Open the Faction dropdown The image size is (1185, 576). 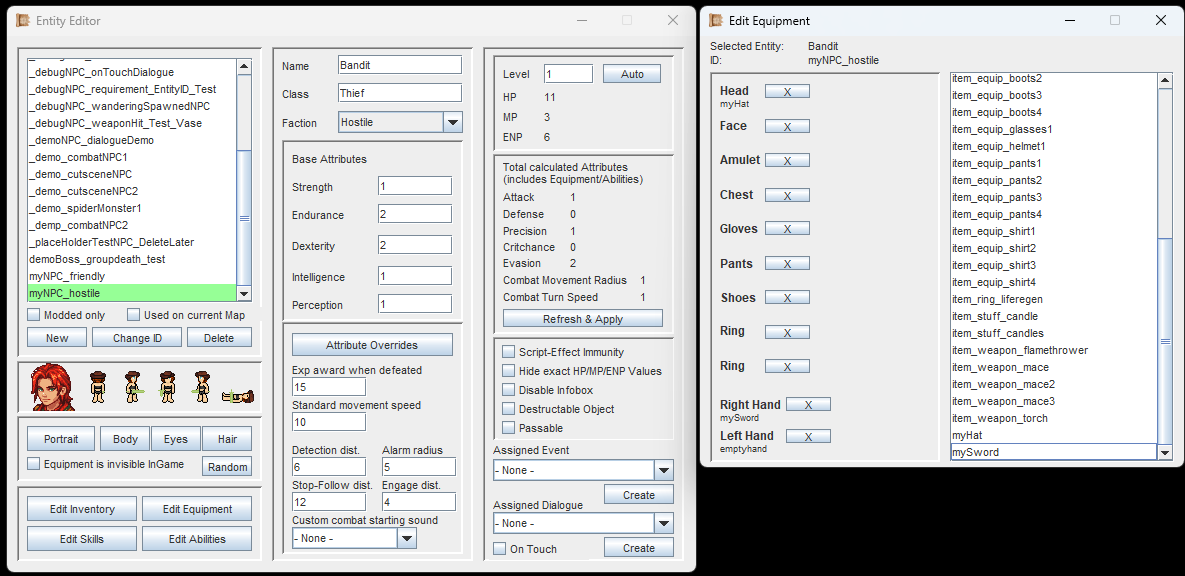[x=452, y=123]
